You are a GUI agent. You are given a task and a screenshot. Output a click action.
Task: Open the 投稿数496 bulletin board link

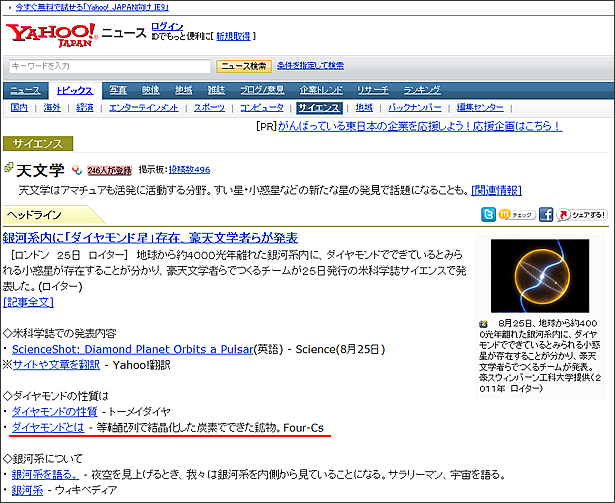pos(189,170)
